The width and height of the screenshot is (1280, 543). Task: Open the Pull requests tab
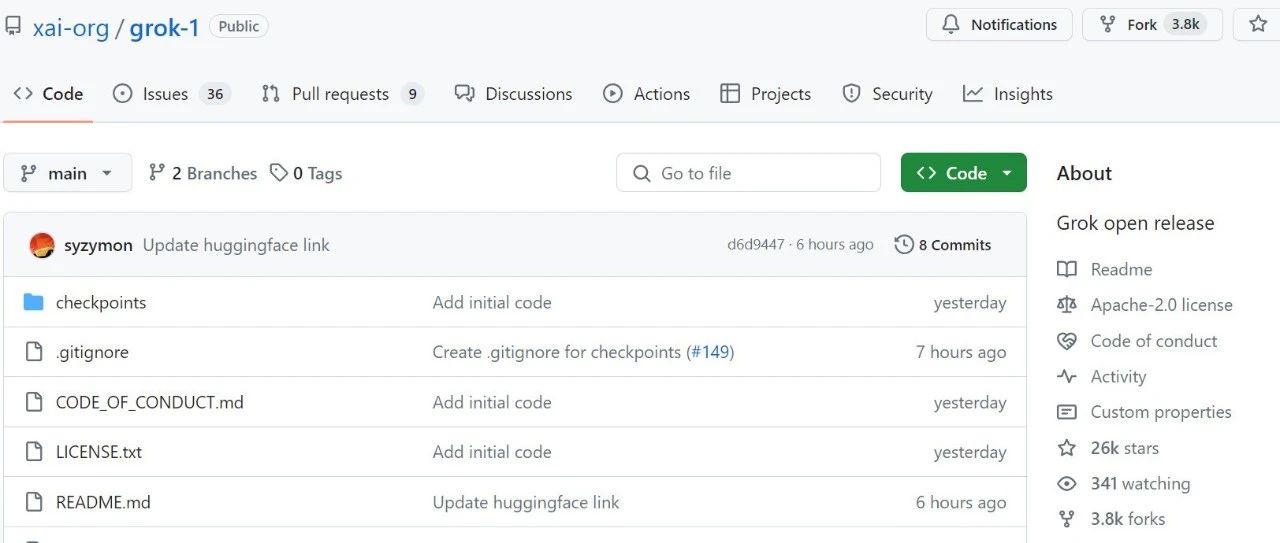point(342,94)
